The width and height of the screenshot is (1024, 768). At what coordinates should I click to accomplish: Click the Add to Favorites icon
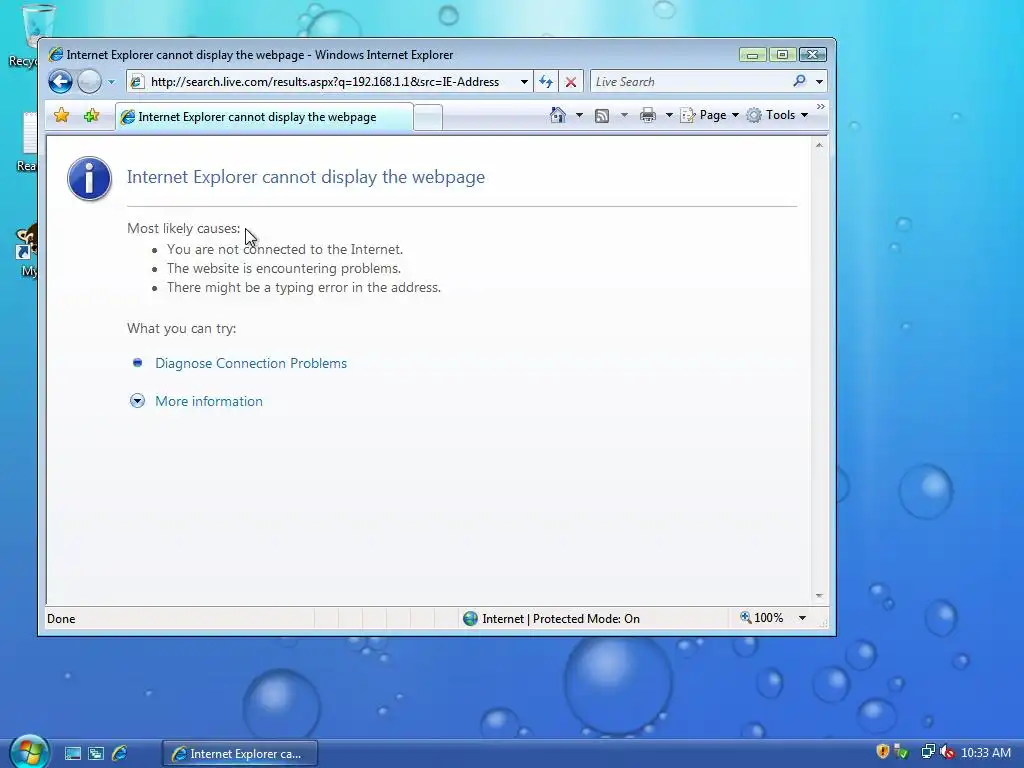(x=91, y=116)
